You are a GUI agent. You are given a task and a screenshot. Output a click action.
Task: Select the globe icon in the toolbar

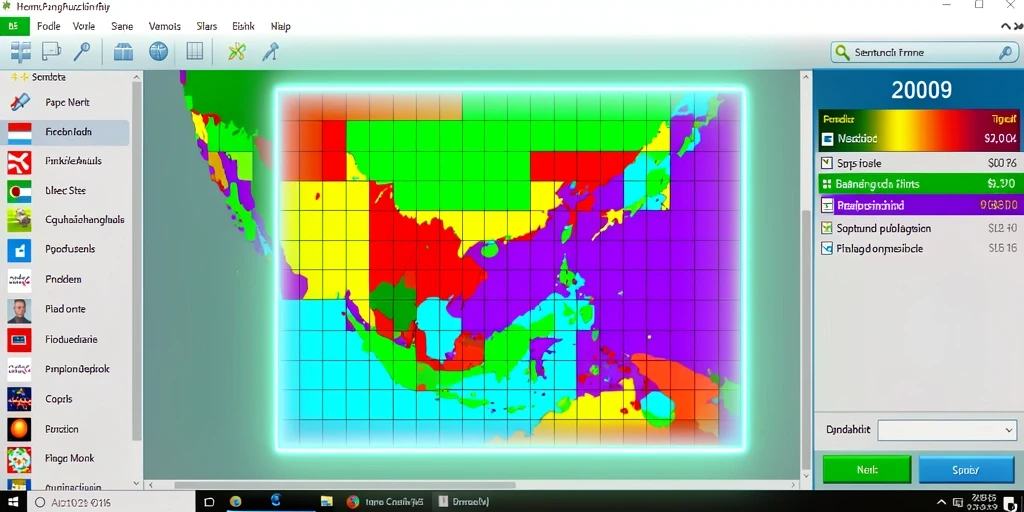pos(159,52)
